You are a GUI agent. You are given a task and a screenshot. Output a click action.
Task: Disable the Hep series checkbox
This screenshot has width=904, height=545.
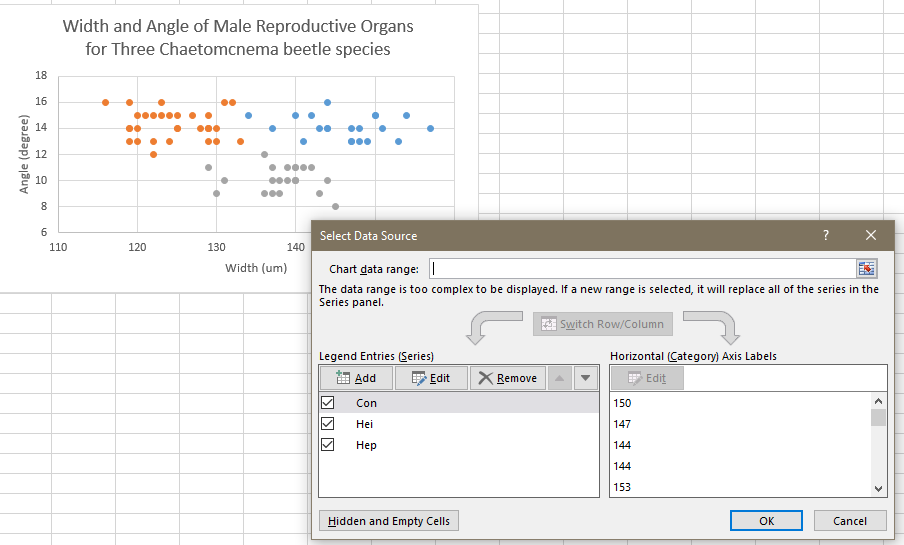point(327,445)
